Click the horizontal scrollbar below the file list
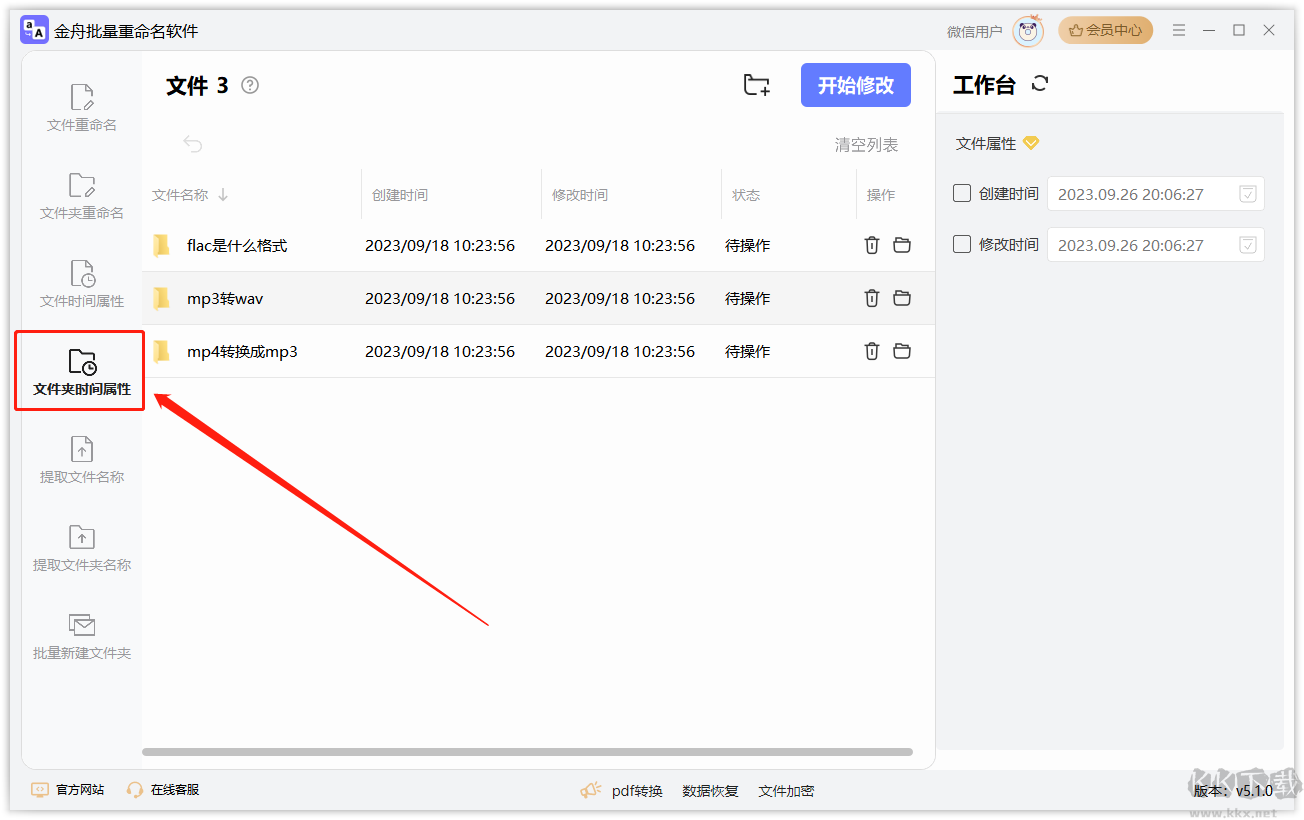The width and height of the screenshot is (1304, 820). point(530,751)
